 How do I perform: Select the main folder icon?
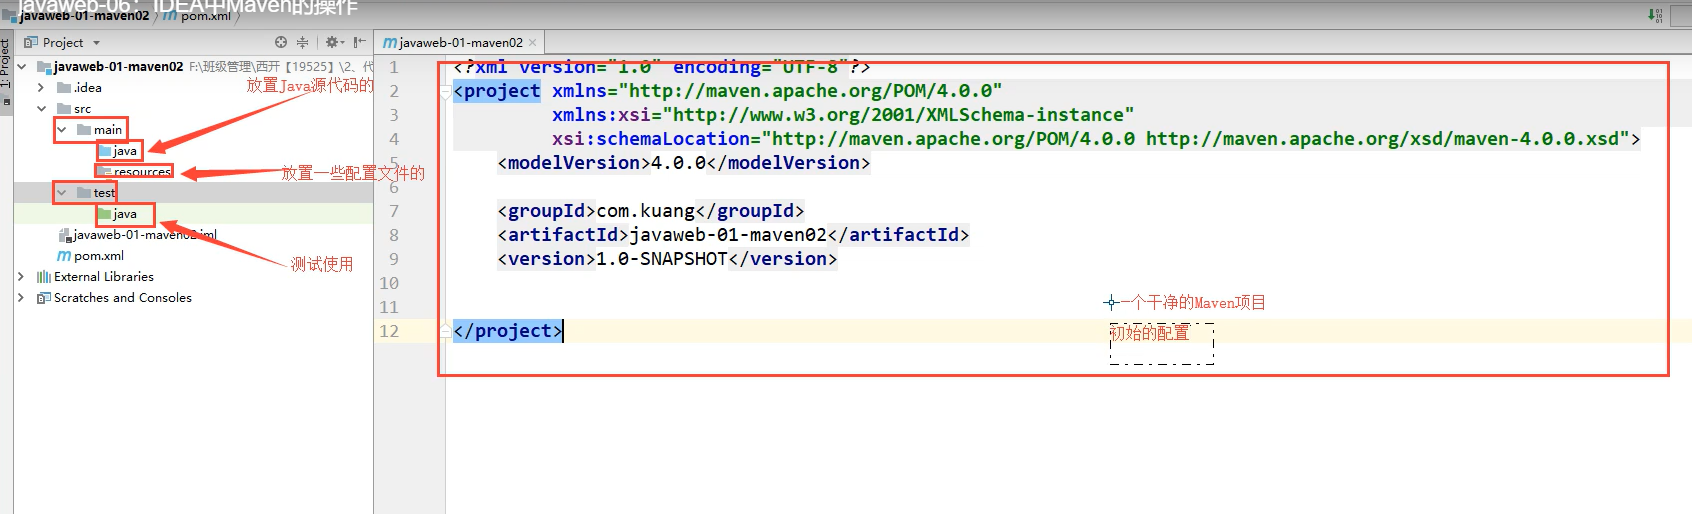tap(84, 130)
